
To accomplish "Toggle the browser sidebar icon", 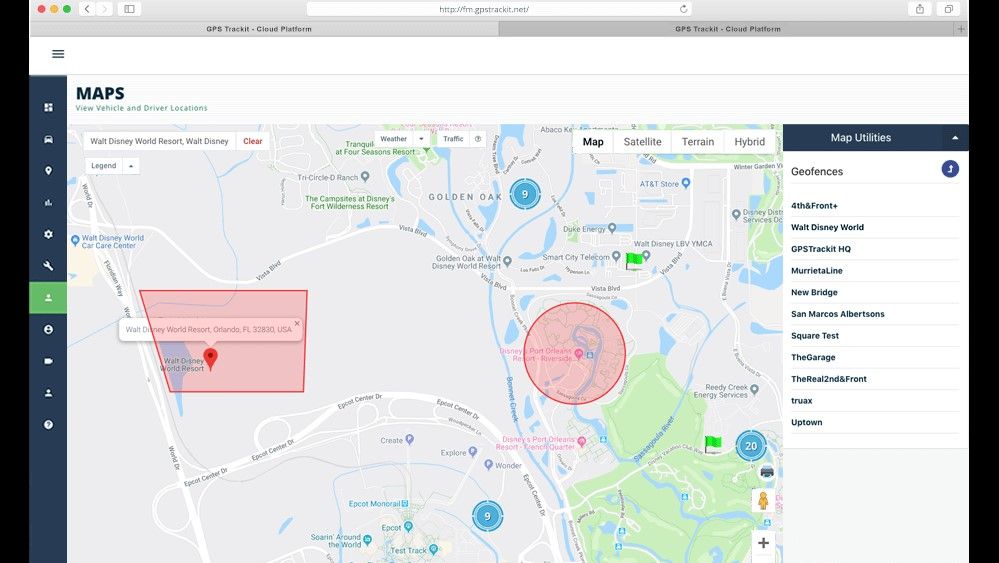I will (x=129, y=9).
